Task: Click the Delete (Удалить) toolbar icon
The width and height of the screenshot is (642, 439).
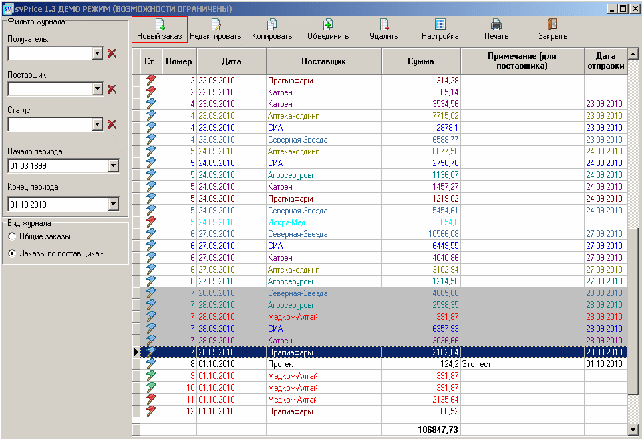Action: coord(384,24)
